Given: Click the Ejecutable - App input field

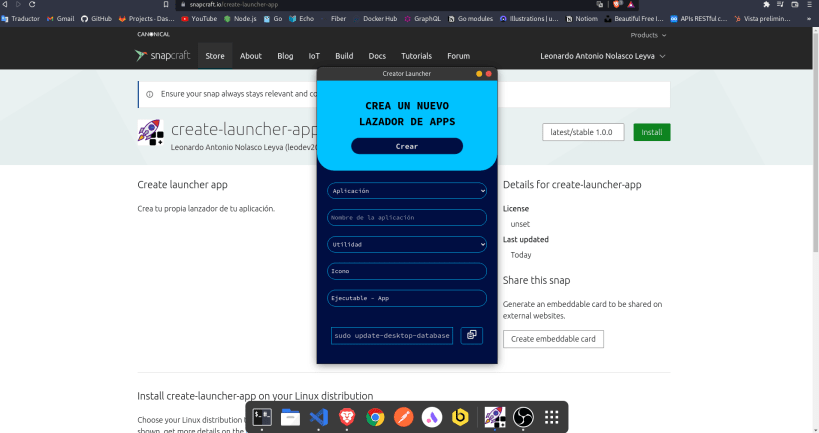Looking at the screenshot, I should (407, 298).
